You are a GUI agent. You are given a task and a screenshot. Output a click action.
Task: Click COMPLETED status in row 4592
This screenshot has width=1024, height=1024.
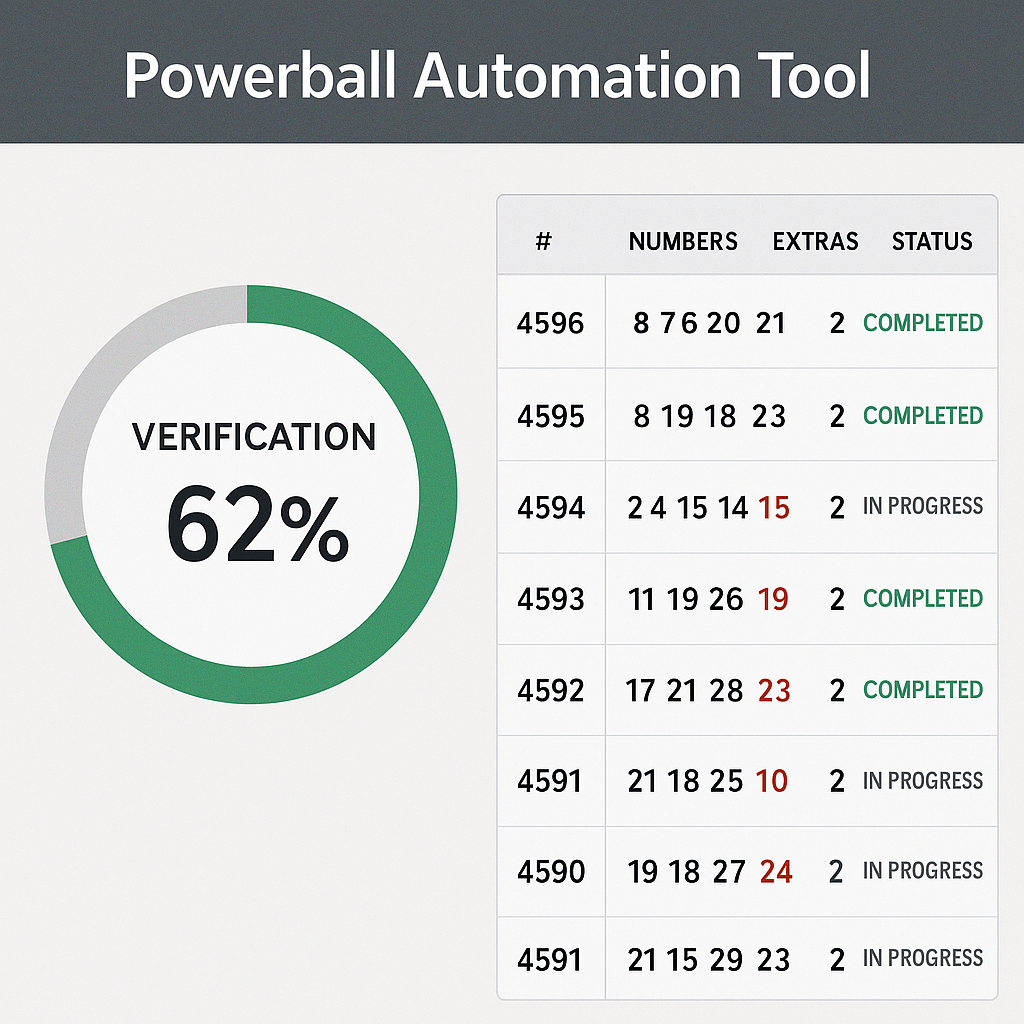(923, 690)
